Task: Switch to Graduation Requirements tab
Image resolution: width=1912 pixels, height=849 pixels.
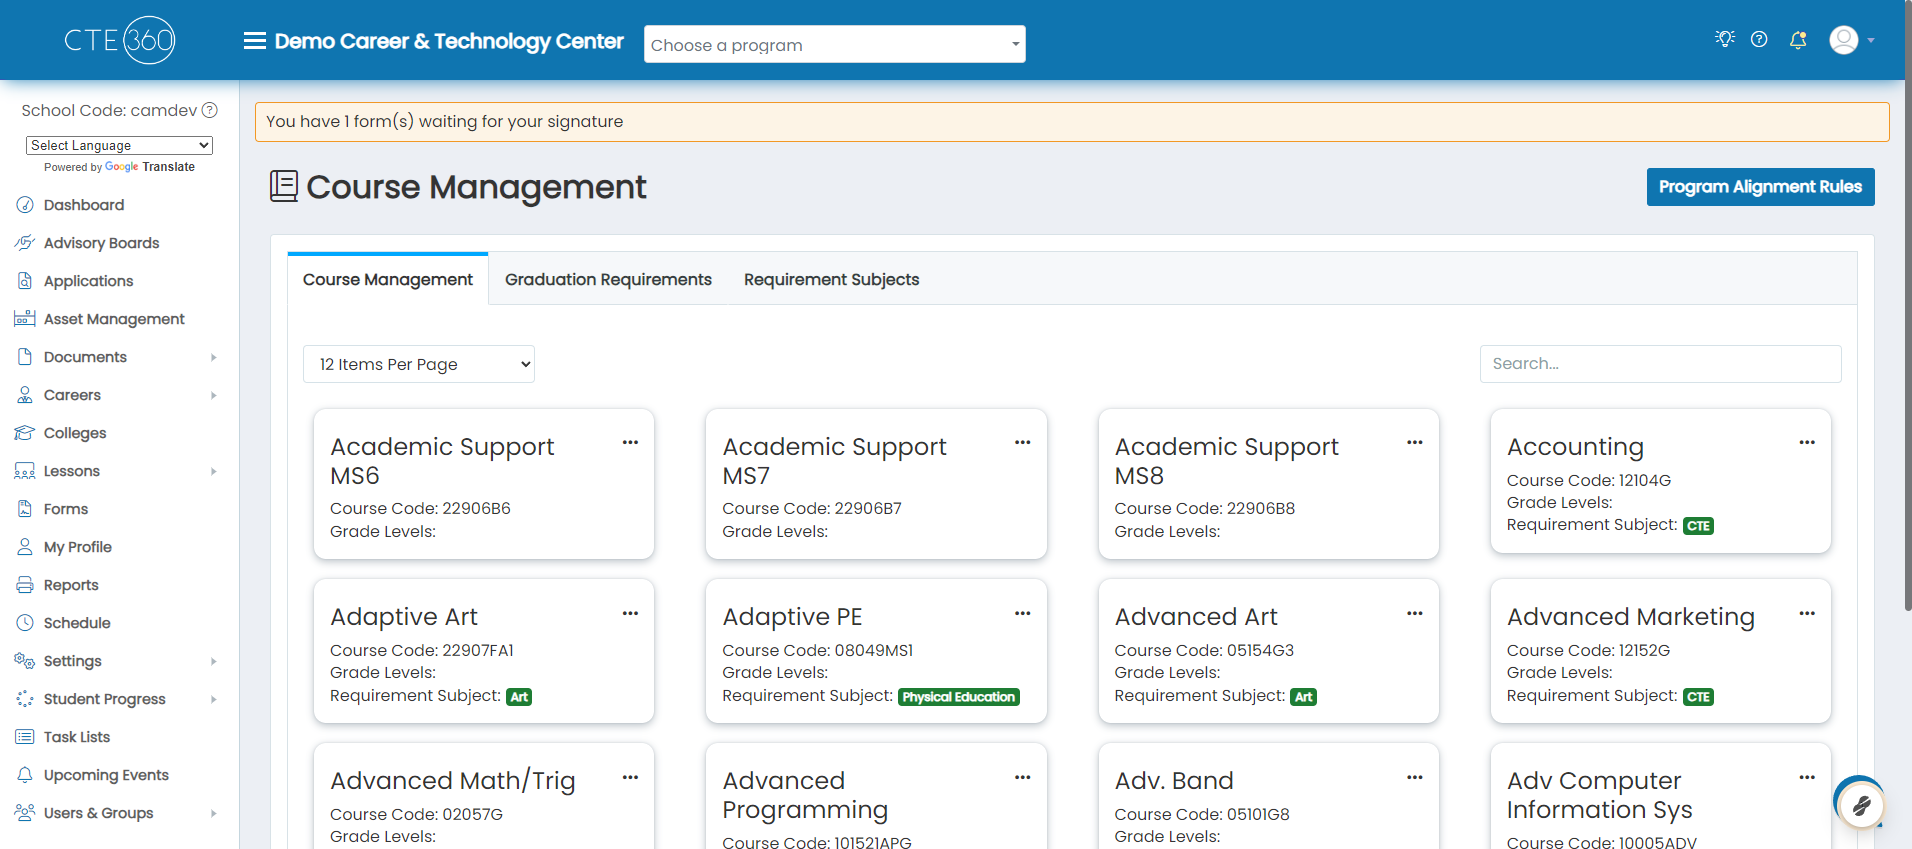Action: (608, 279)
